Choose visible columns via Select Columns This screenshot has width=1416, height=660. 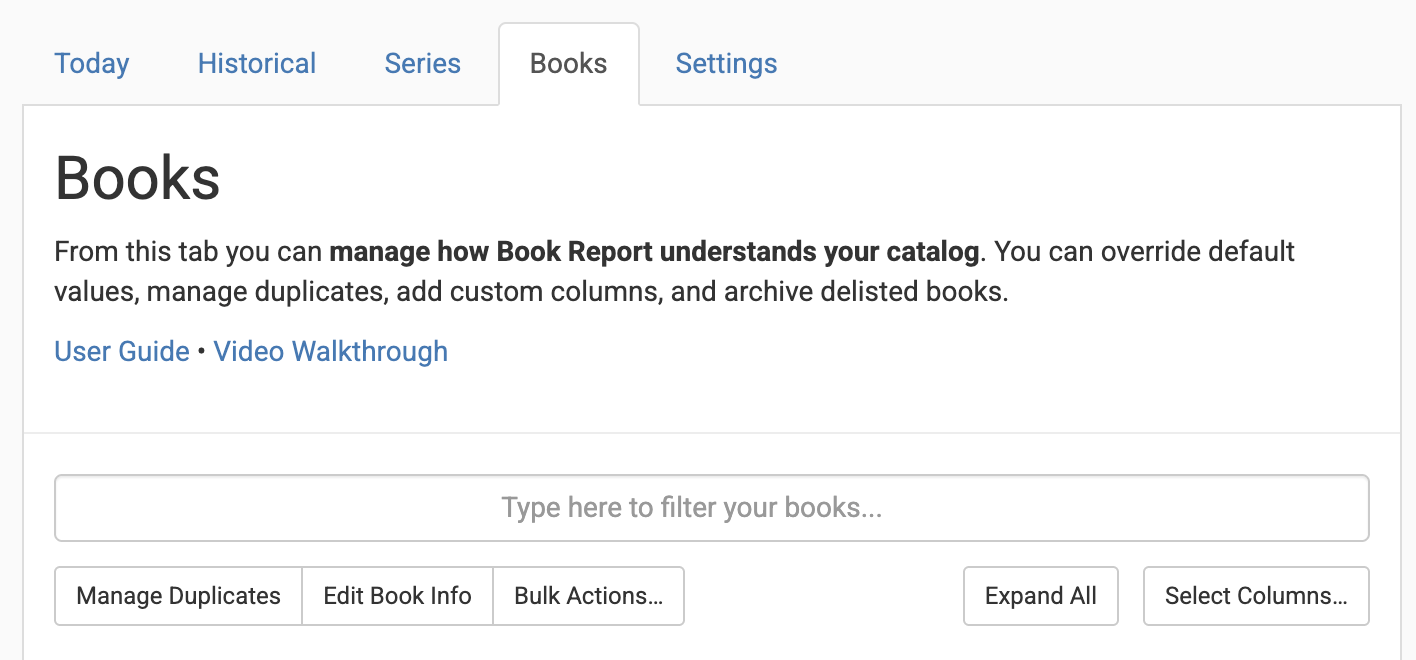1255,595
